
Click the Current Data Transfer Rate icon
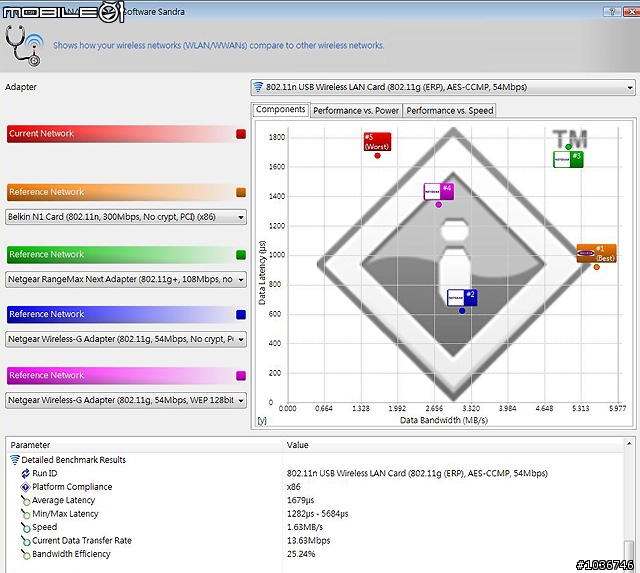point(25,541)
